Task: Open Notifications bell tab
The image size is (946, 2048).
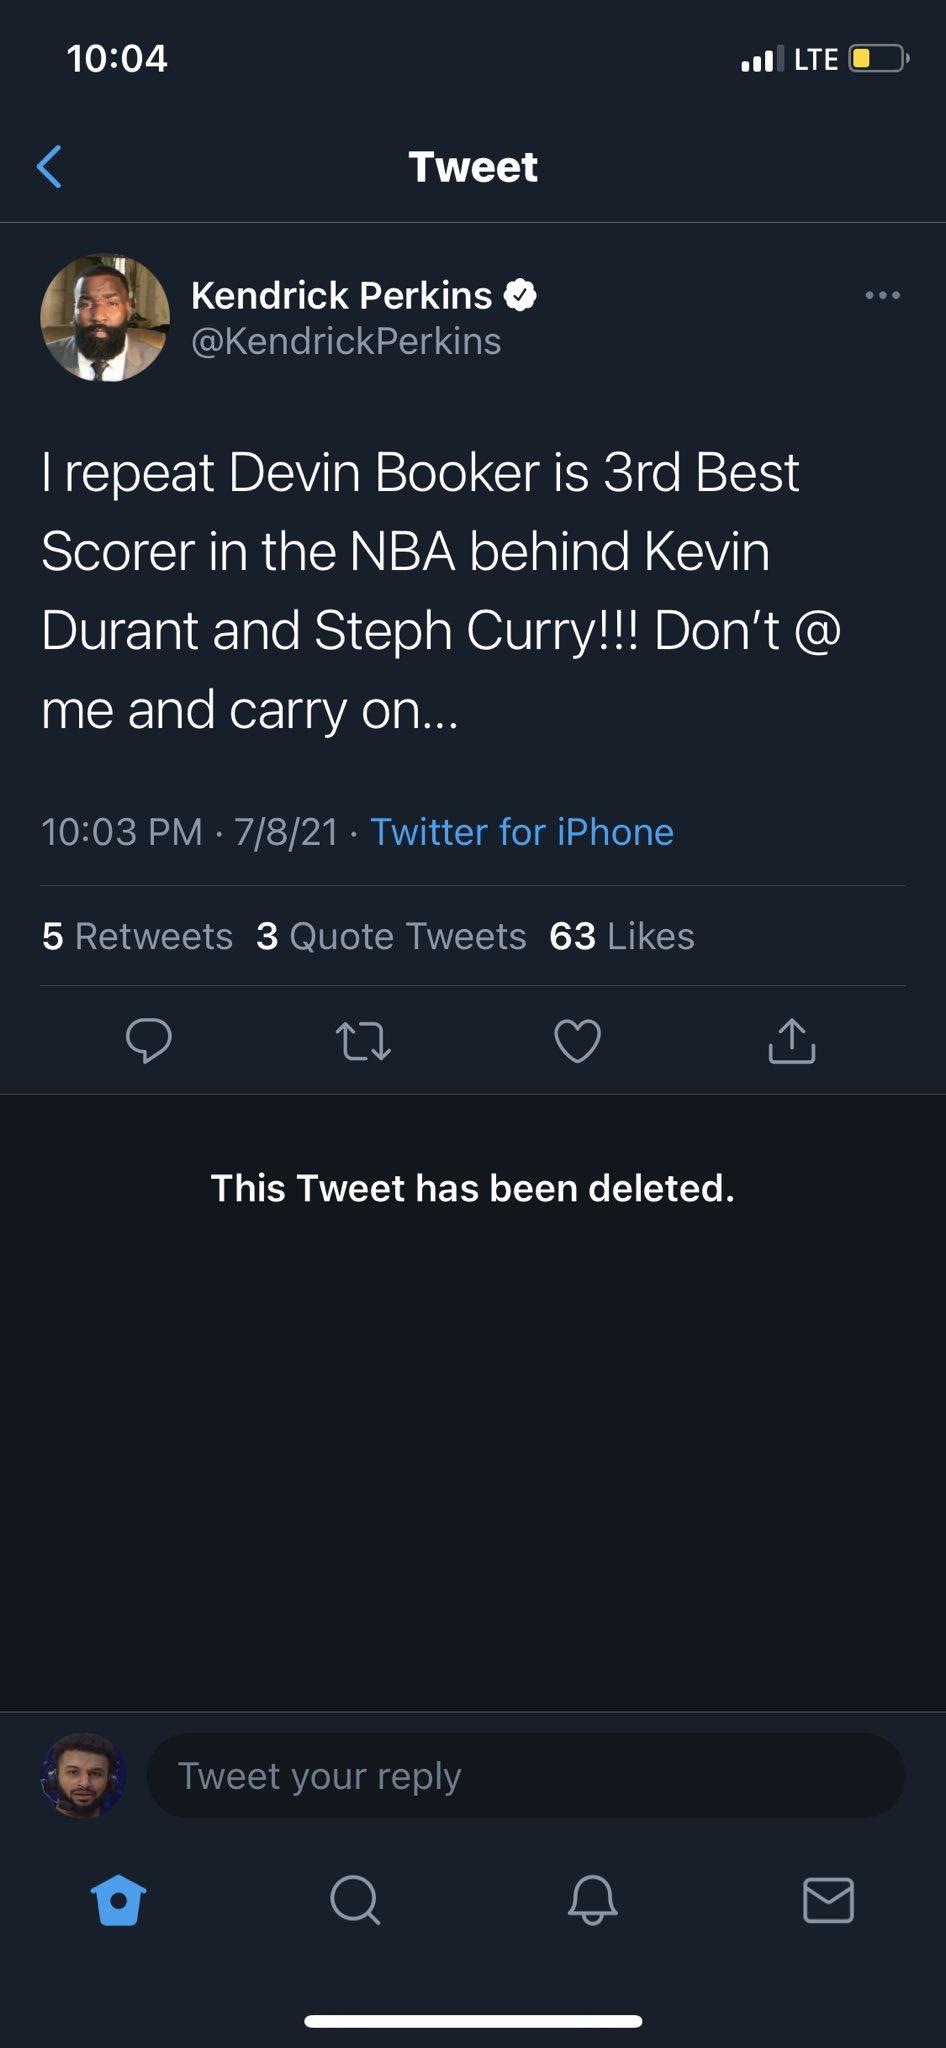Action: pos(592,1899)
